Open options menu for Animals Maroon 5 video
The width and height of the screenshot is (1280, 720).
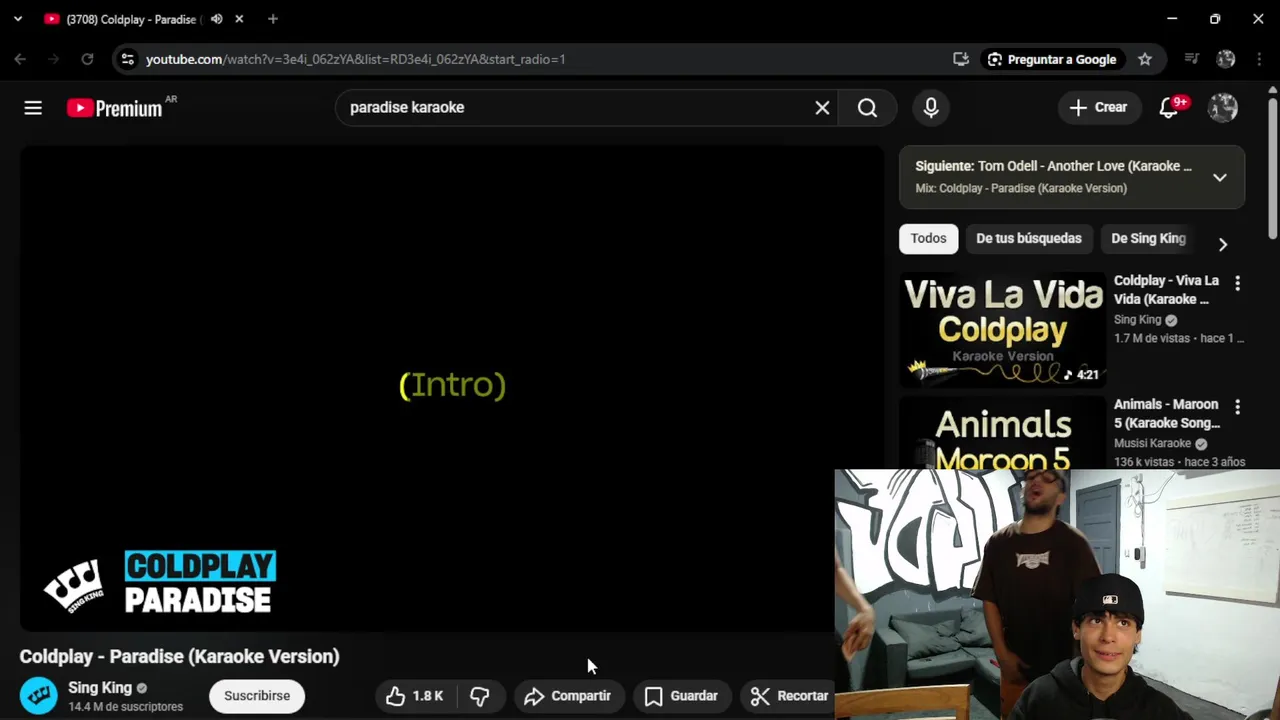[x=1237, y=407]
